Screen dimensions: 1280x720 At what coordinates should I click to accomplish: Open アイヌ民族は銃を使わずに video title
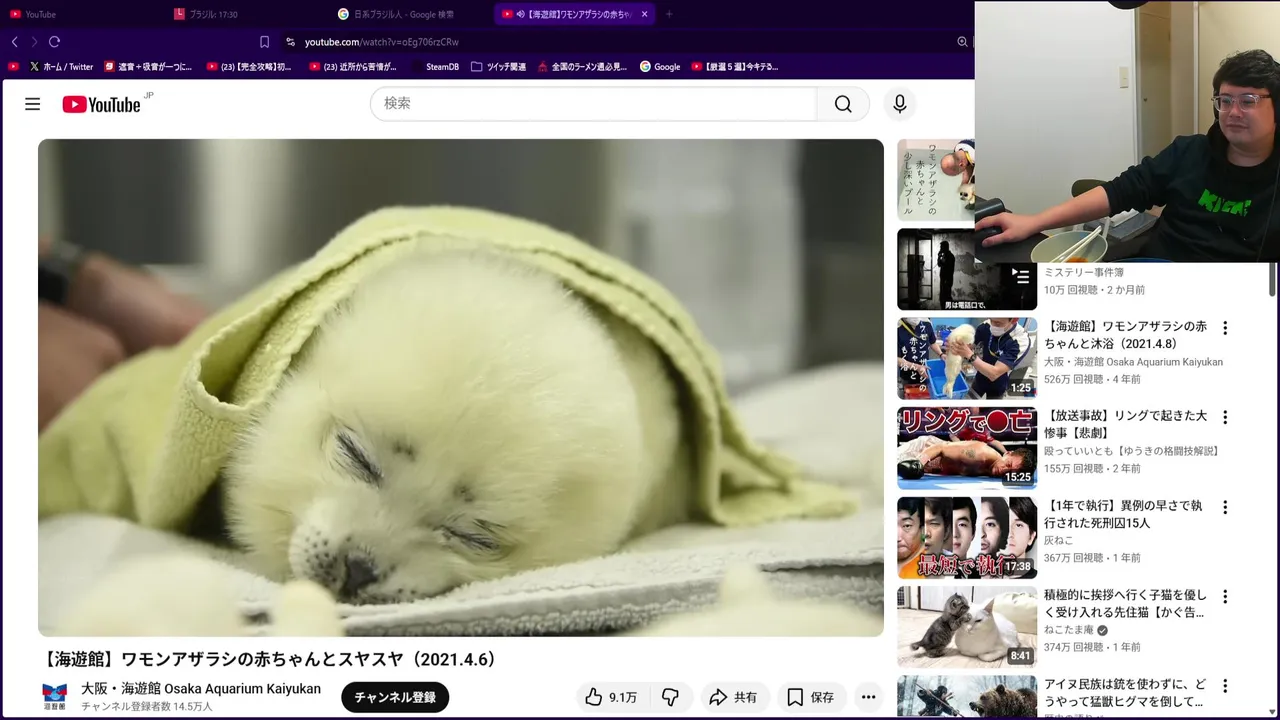[1126, 693]
